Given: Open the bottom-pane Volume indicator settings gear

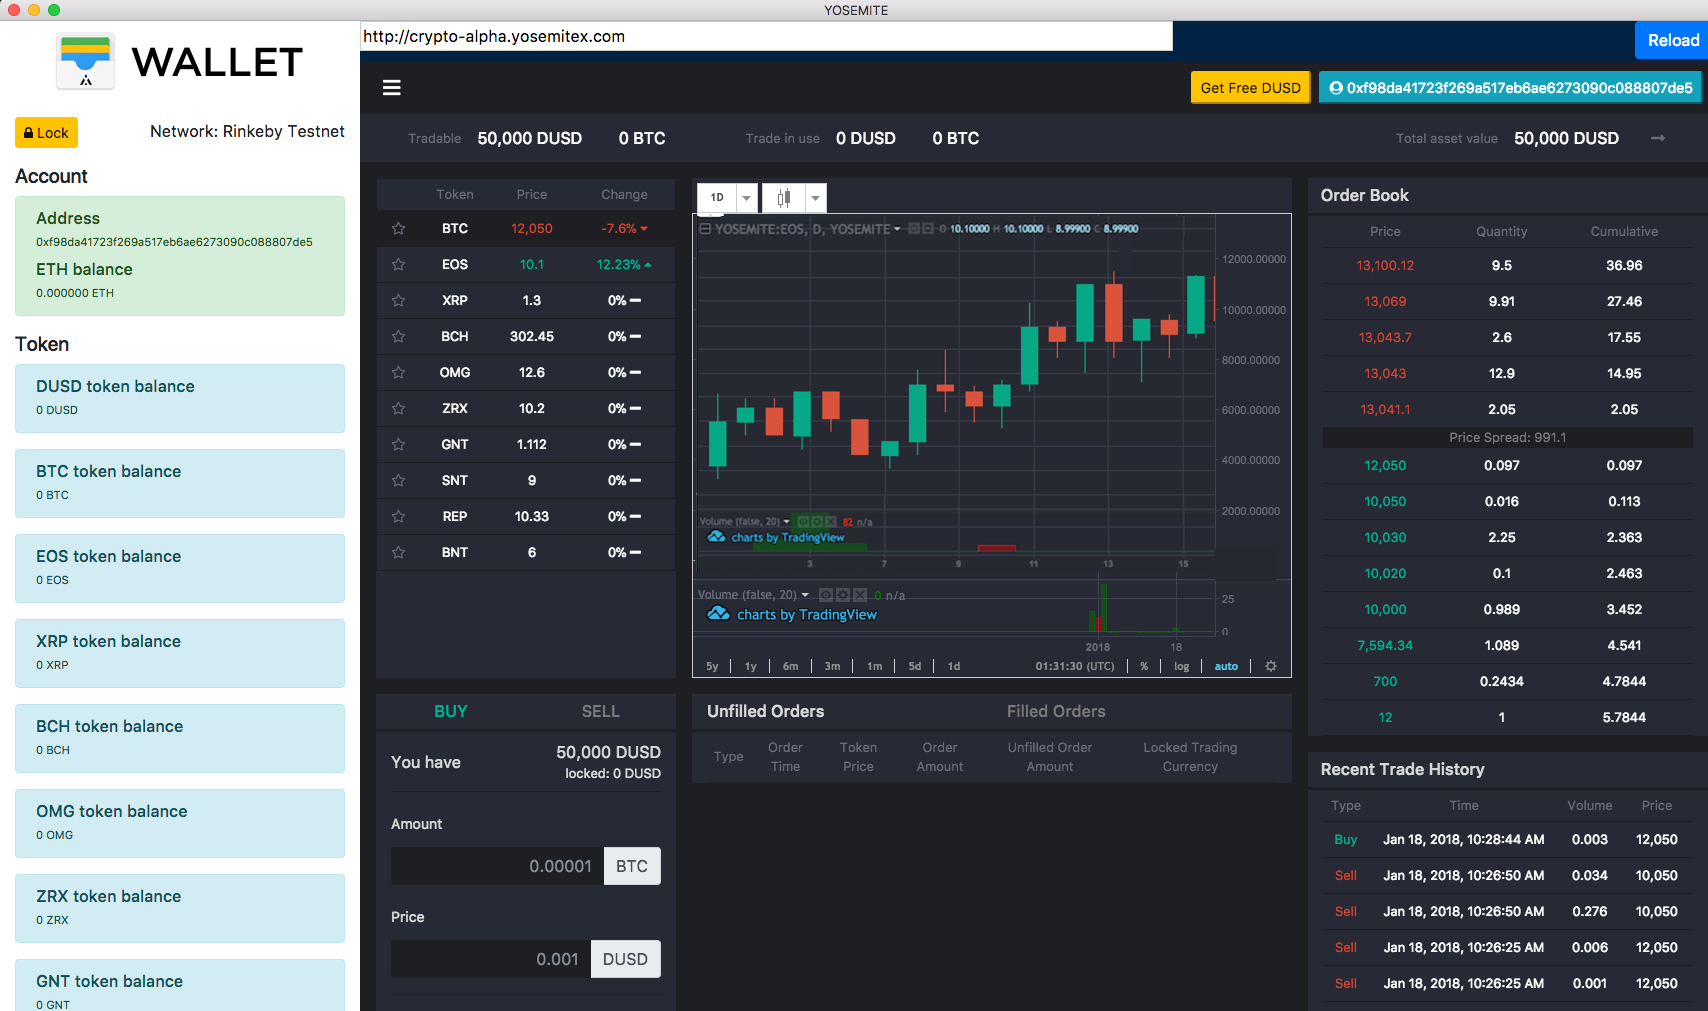Looking at the screenshot, I should [843, 595].
